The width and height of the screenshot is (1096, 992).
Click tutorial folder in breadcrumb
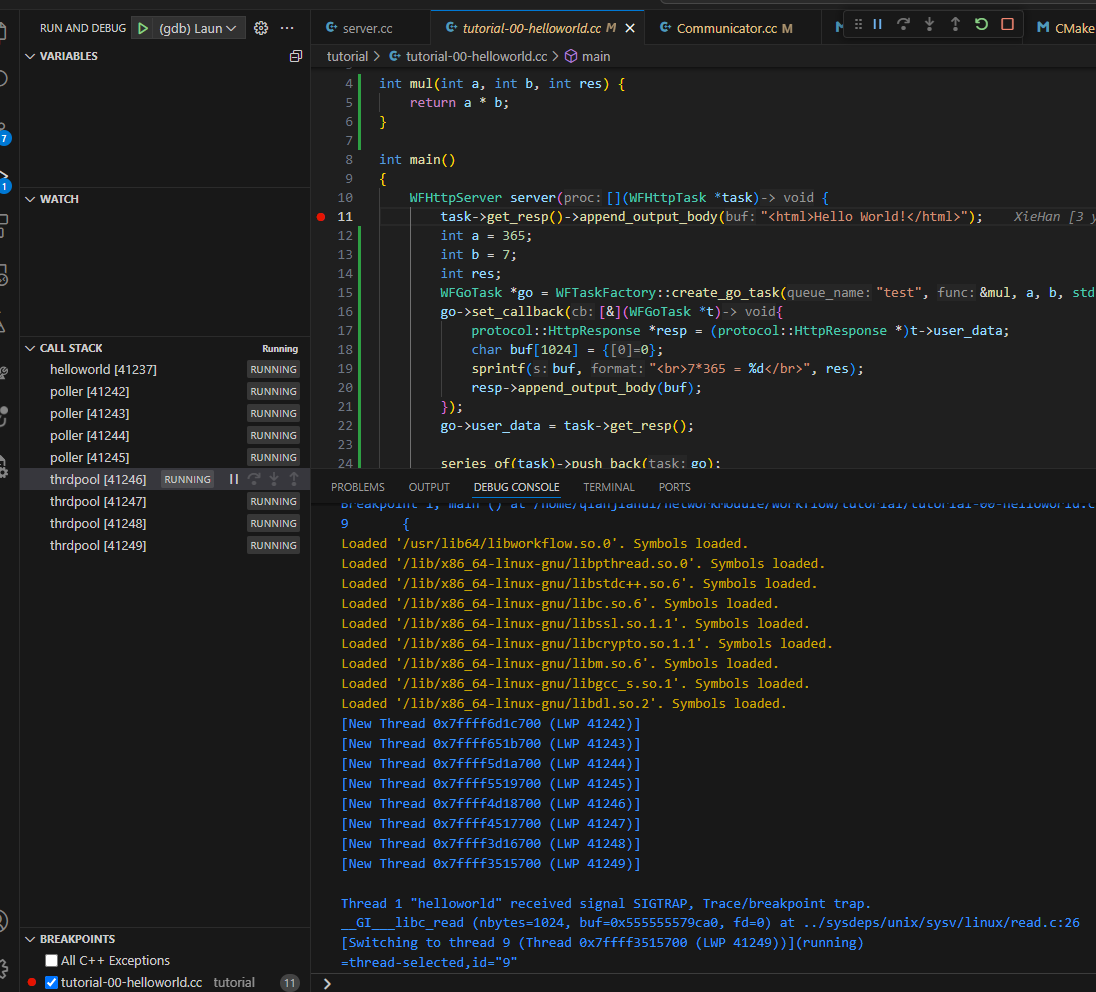click(347, 57)
